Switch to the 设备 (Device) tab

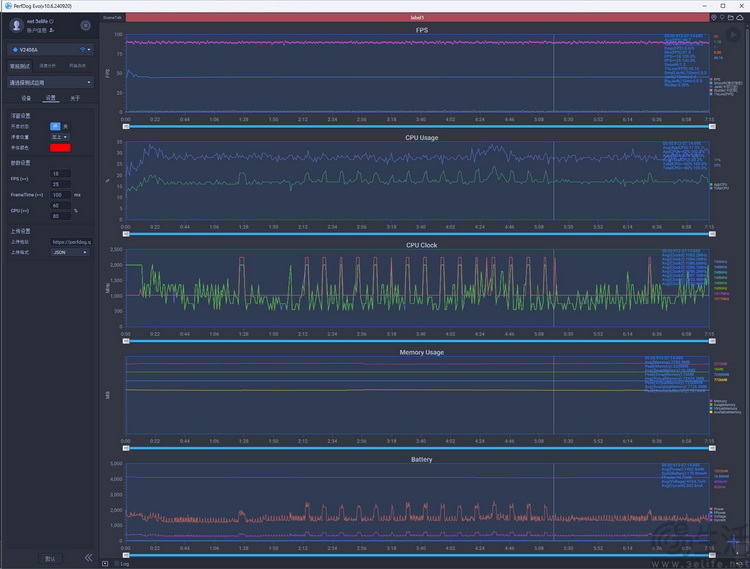[x=26, y=99]
